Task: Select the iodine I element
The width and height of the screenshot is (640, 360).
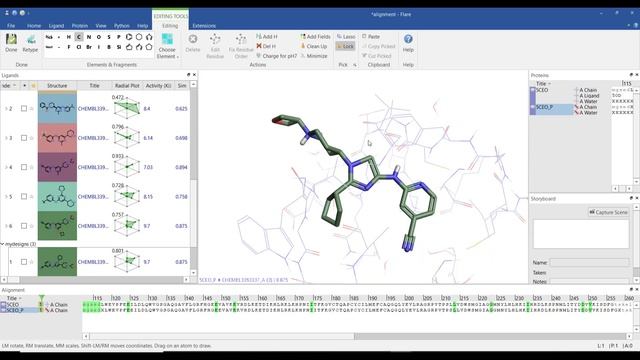Action: click(99, 47)
